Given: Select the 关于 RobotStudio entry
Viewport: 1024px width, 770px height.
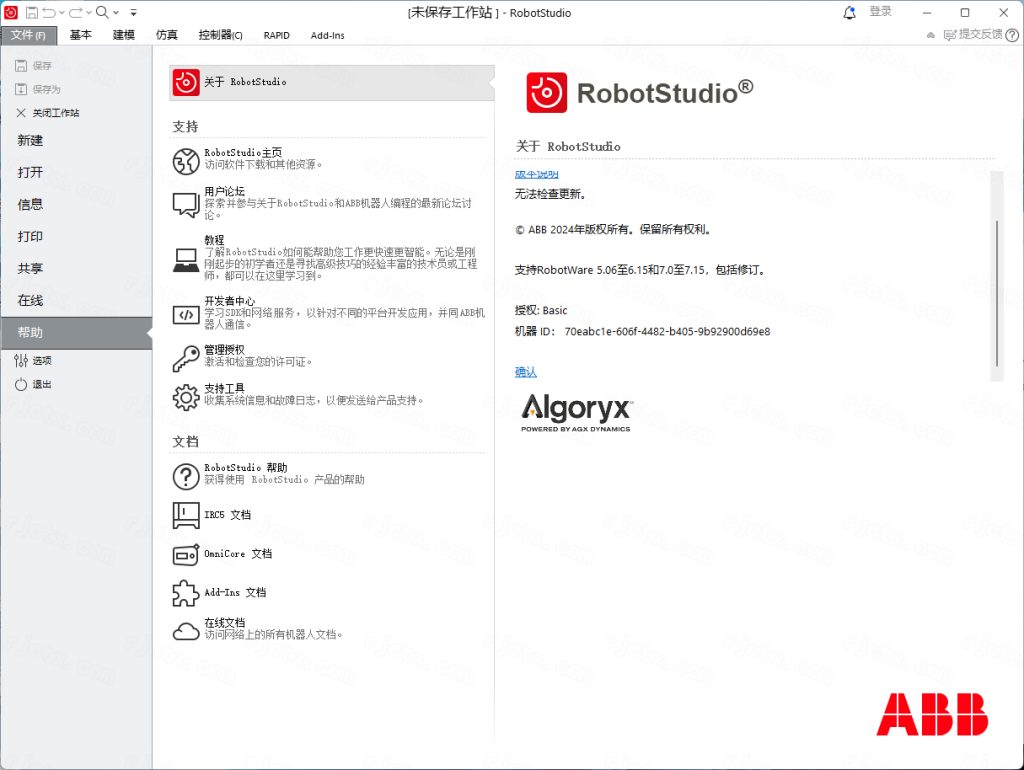Looking at the screenshot, I should point(331,82).
